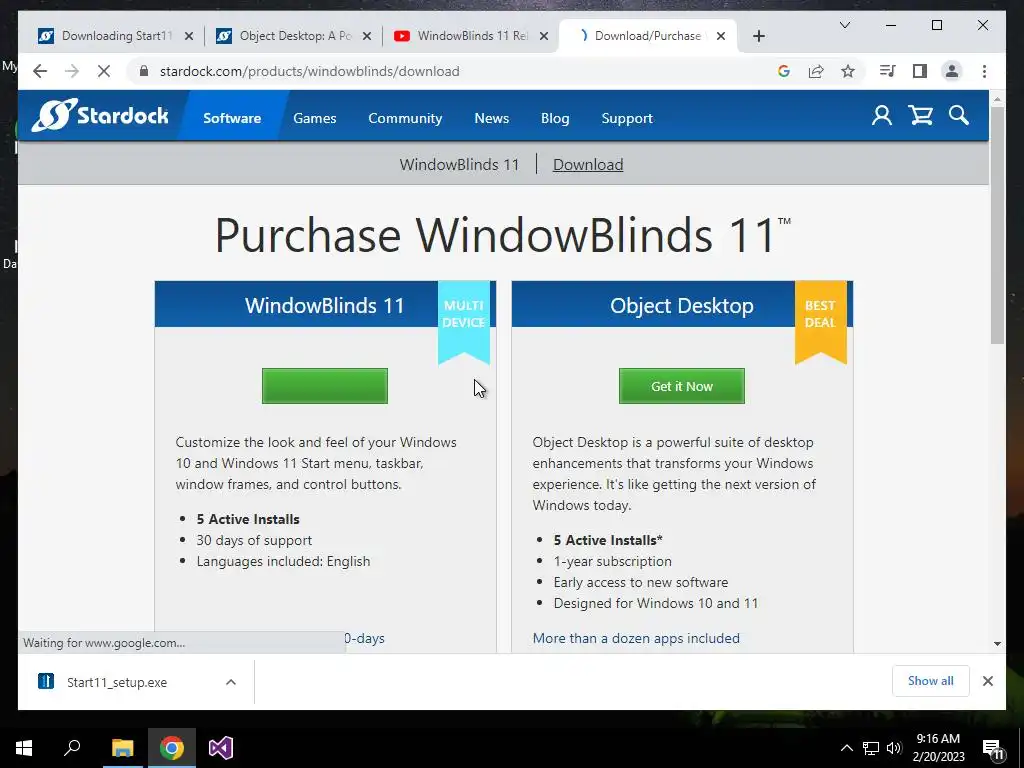This screenshot has height=768, width=1024.
Task: Open File Explorer from the taskbar
Action: 122,748
